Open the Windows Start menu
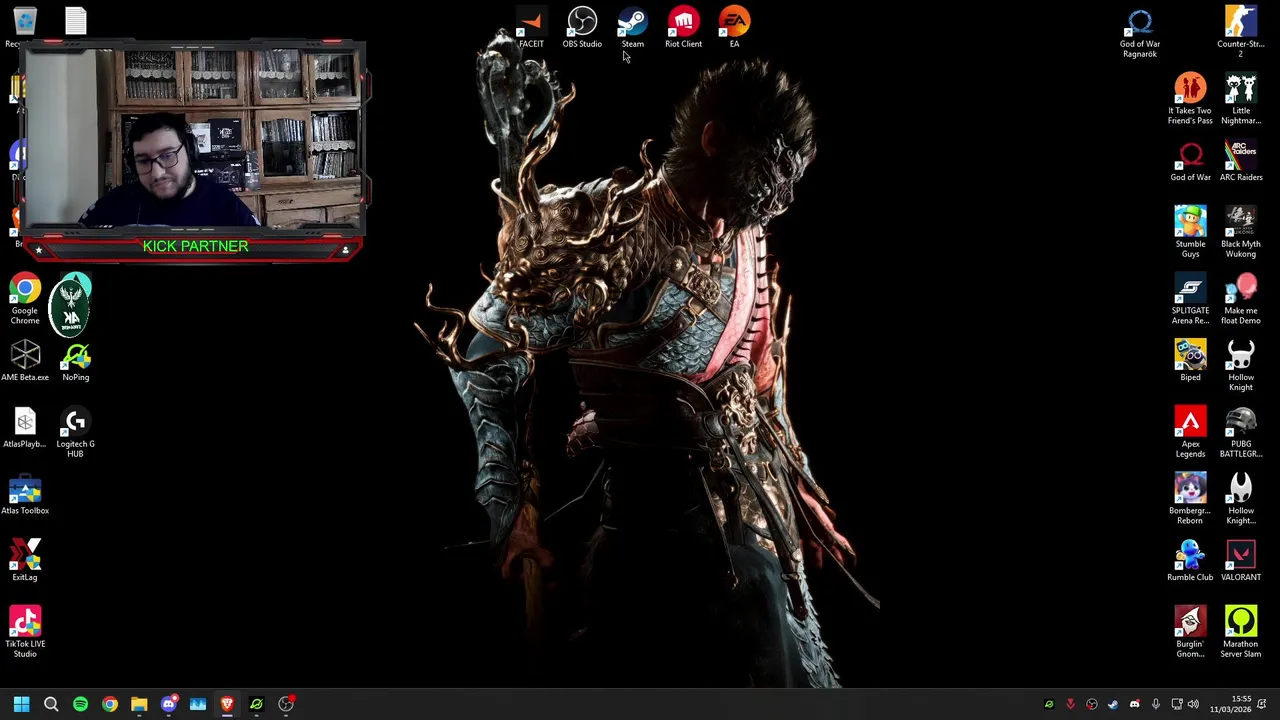The image size is (1280, 720). pos(21,704)
